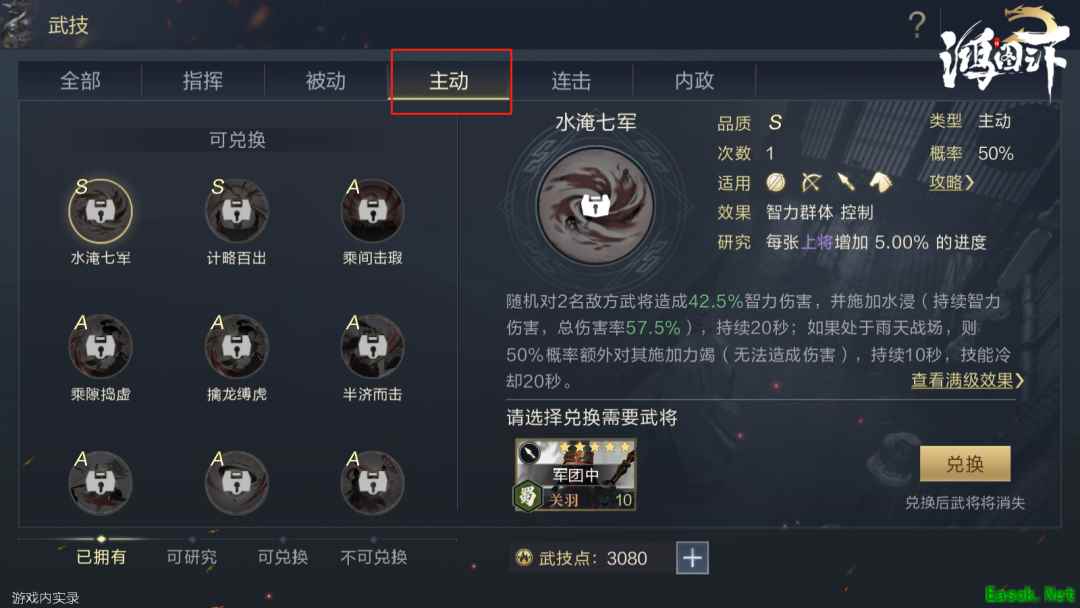Open the 主动 tab
The width and height of the screenshot is (1080, 608).
[449, 81]
